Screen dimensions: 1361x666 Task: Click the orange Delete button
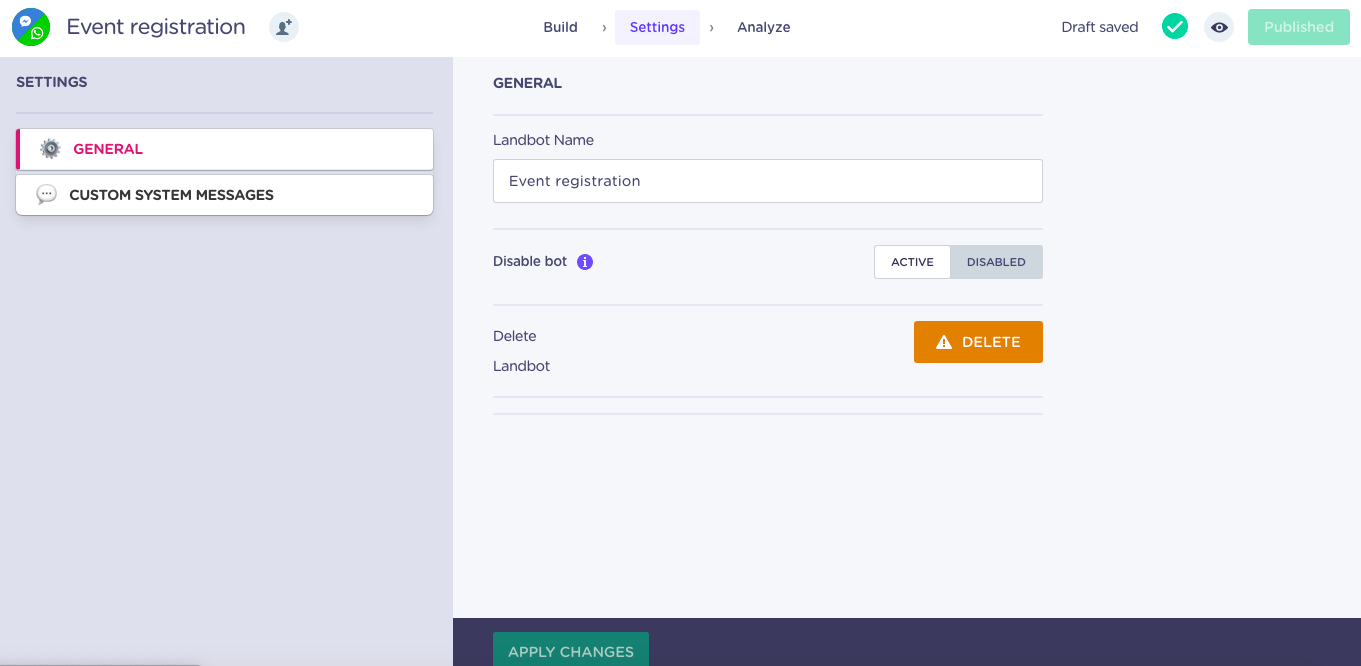(978, 342)
